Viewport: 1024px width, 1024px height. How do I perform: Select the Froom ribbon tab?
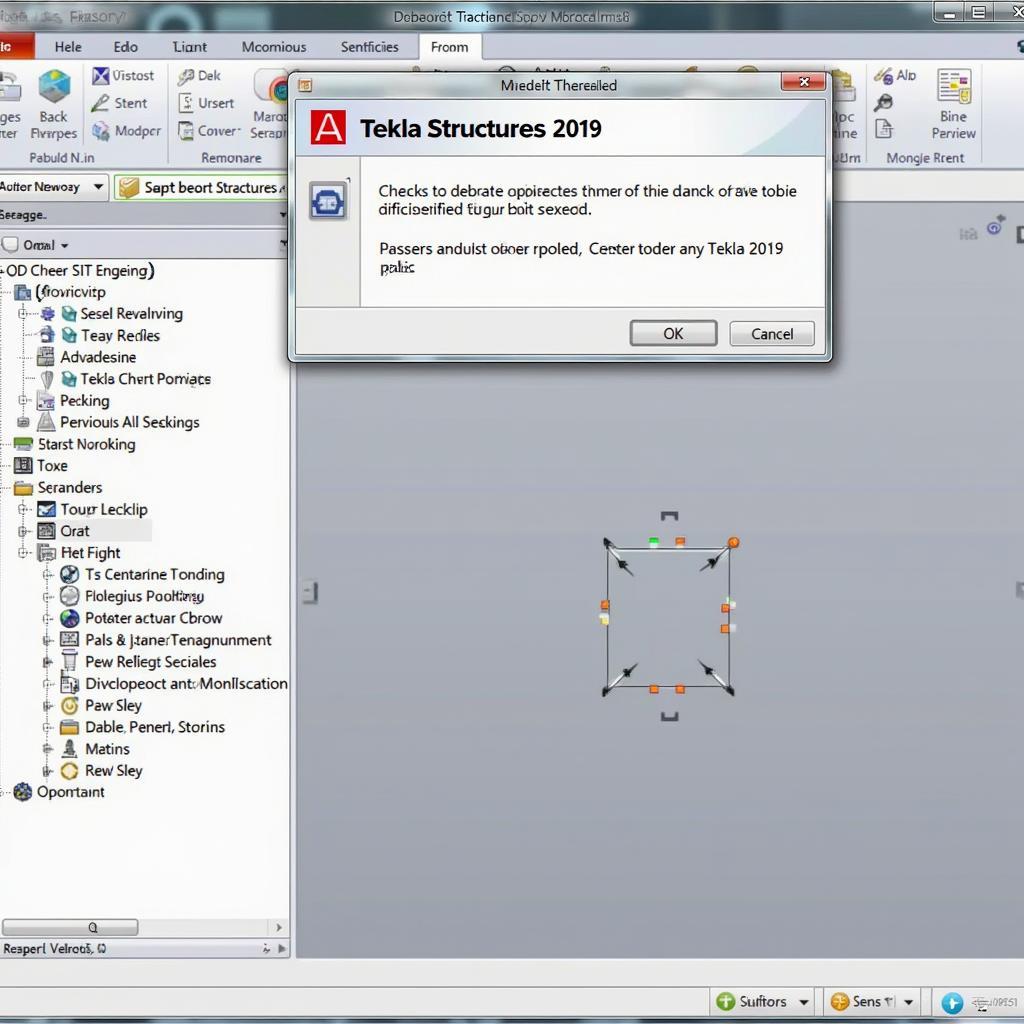(x=449, y=47)
